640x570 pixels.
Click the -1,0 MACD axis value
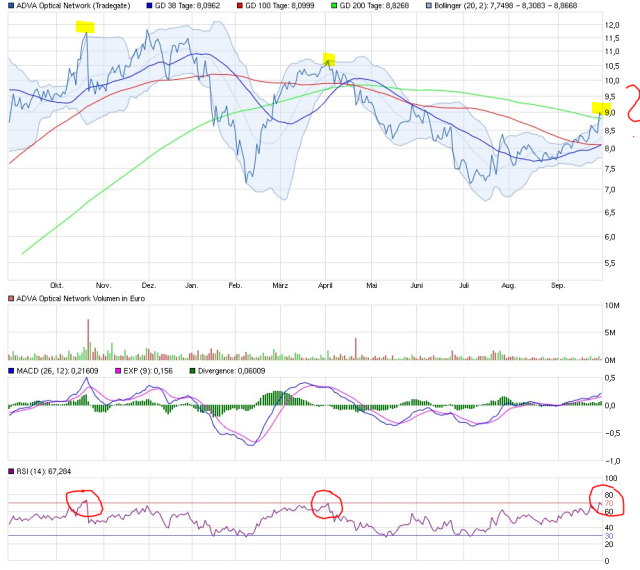612,461
